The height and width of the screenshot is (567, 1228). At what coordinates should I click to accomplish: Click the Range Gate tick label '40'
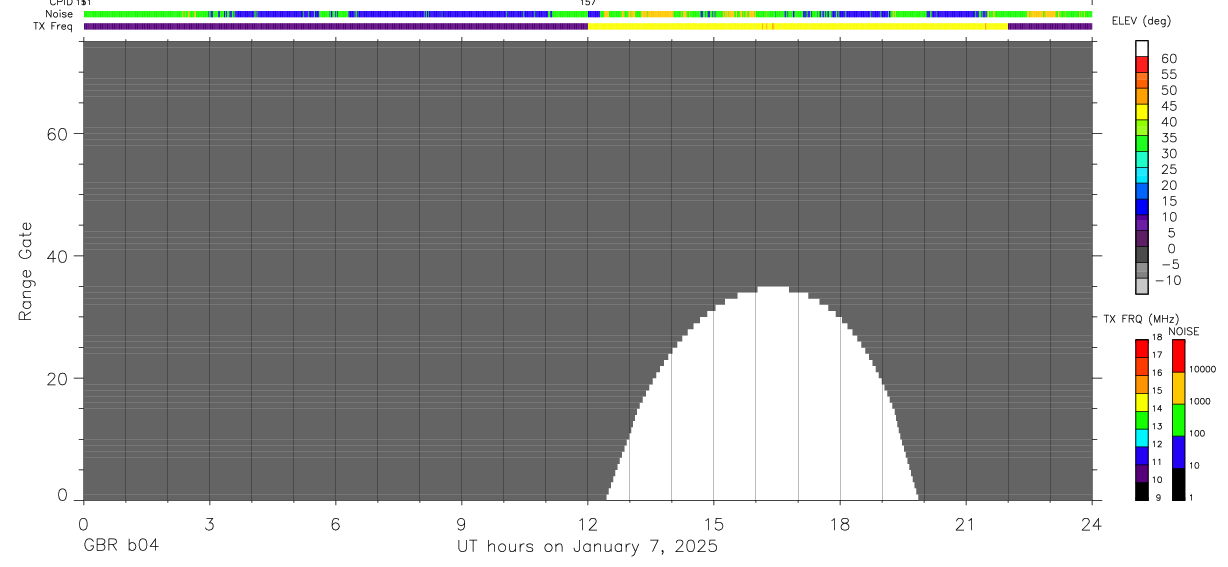coord(58,256)
